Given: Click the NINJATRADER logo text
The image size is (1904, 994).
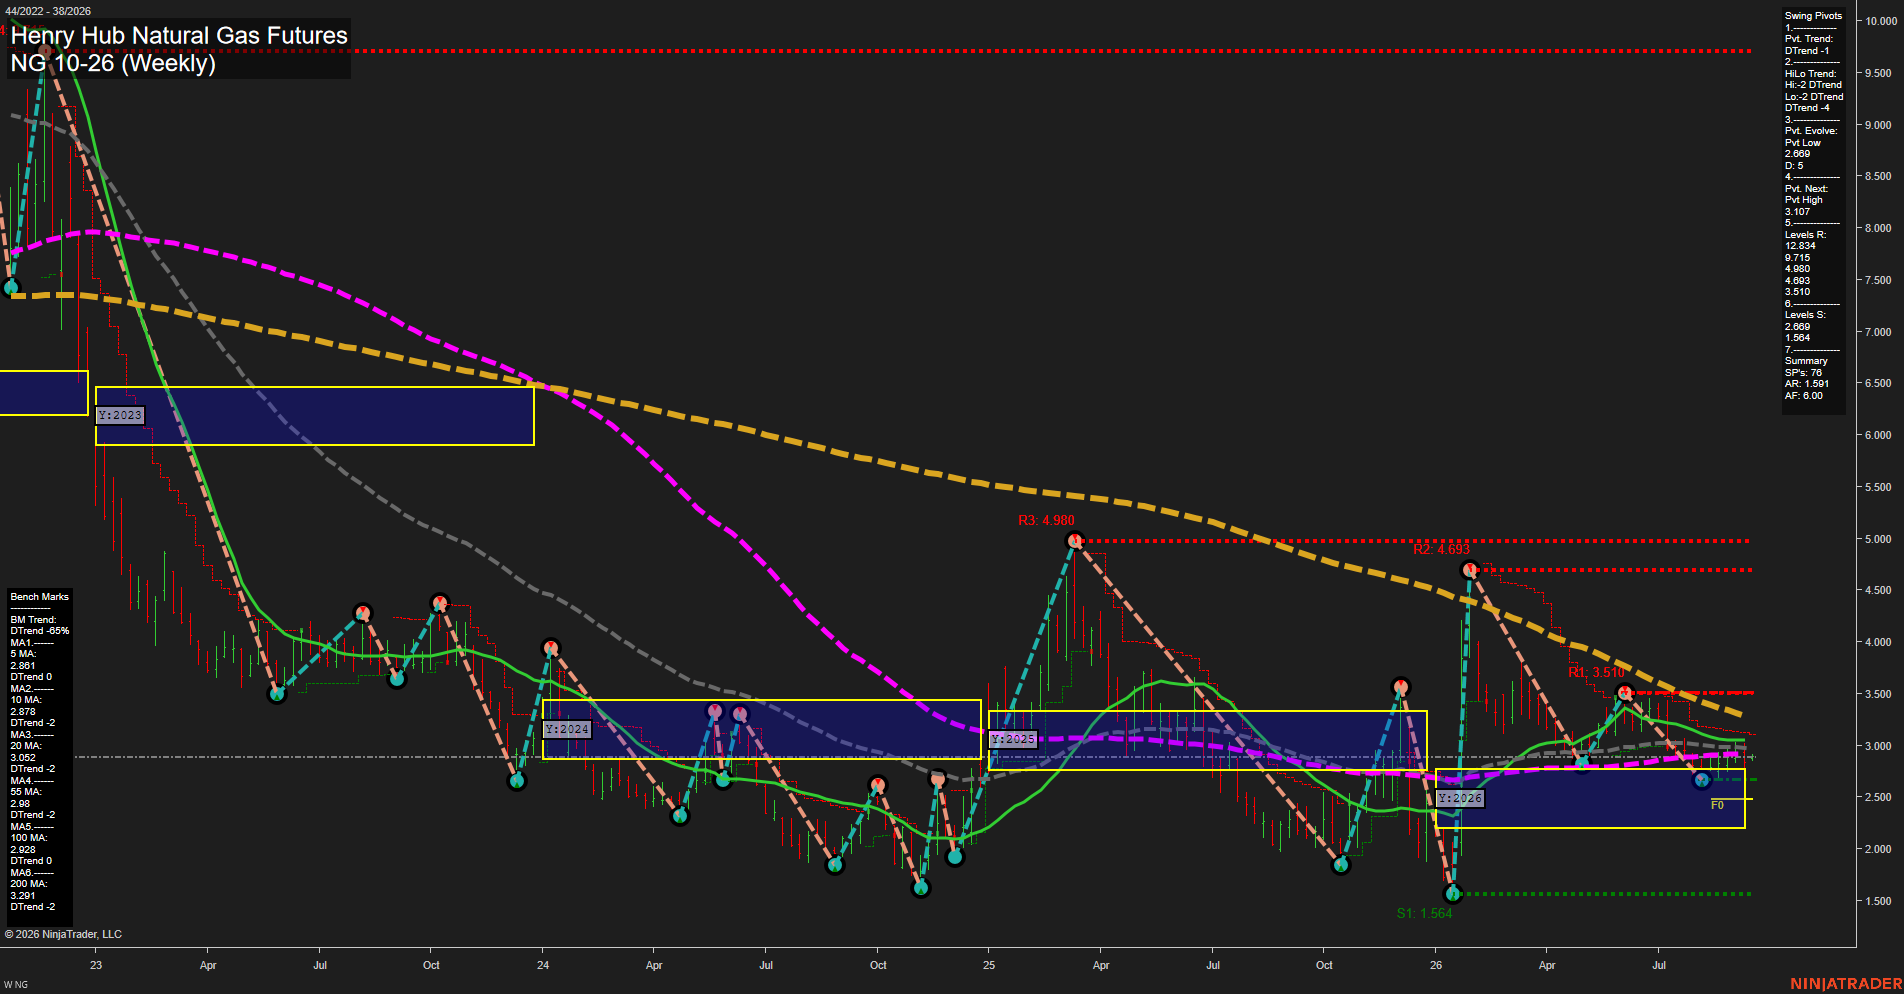Looking at the screenshot, I should 1846,984.
